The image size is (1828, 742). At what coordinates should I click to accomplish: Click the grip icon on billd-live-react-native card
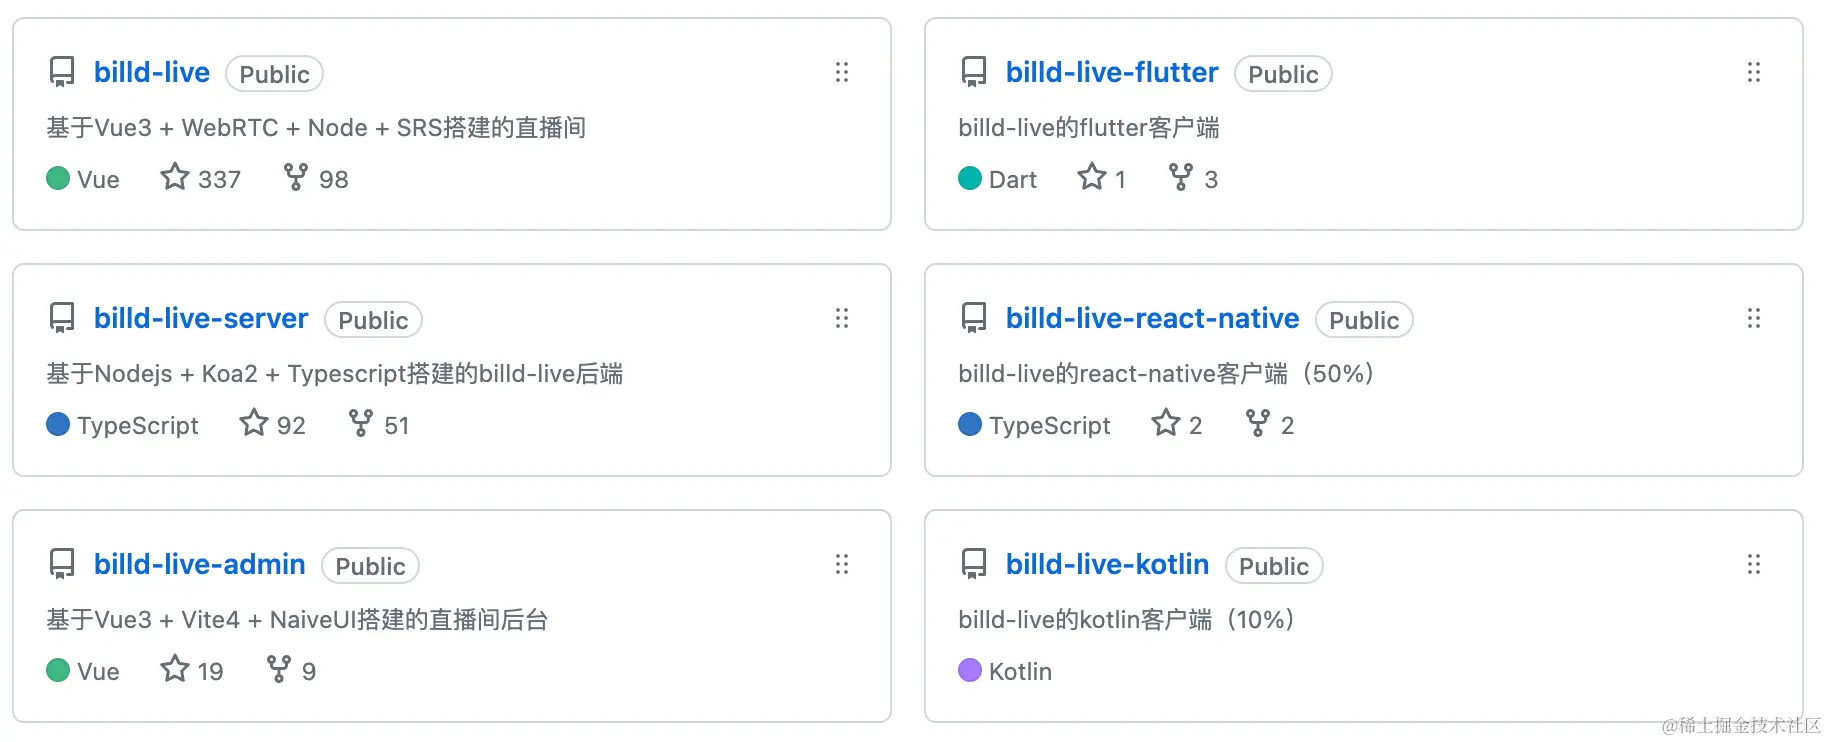1754,318
